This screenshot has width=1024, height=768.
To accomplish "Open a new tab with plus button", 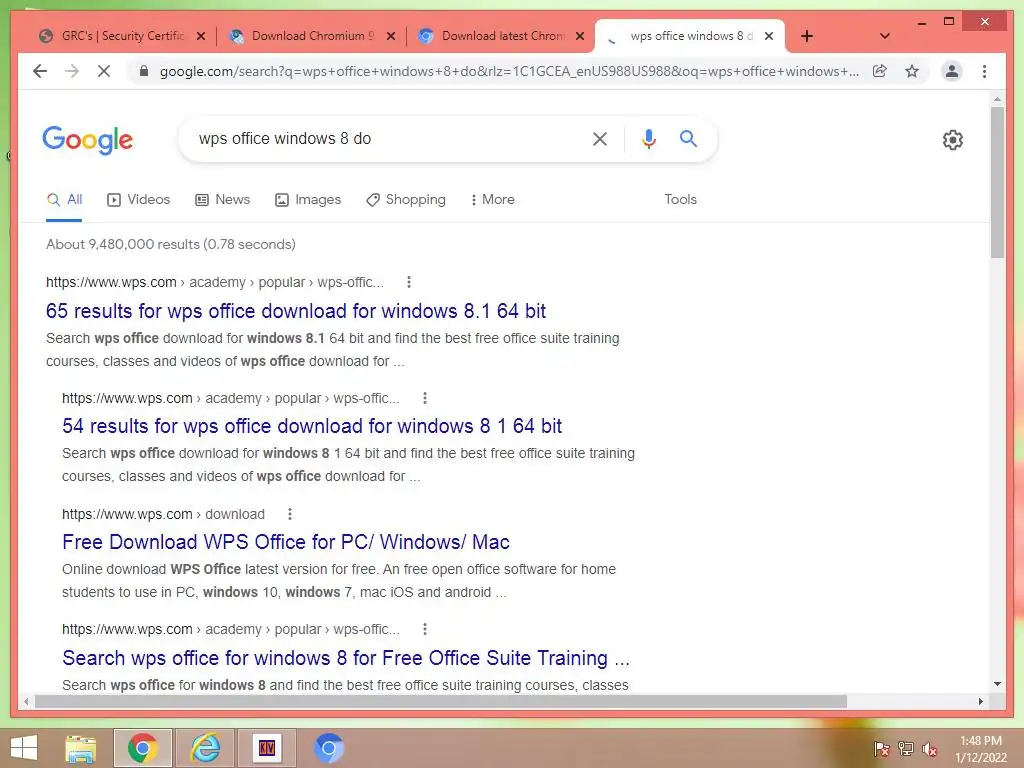I will [807, 36].
